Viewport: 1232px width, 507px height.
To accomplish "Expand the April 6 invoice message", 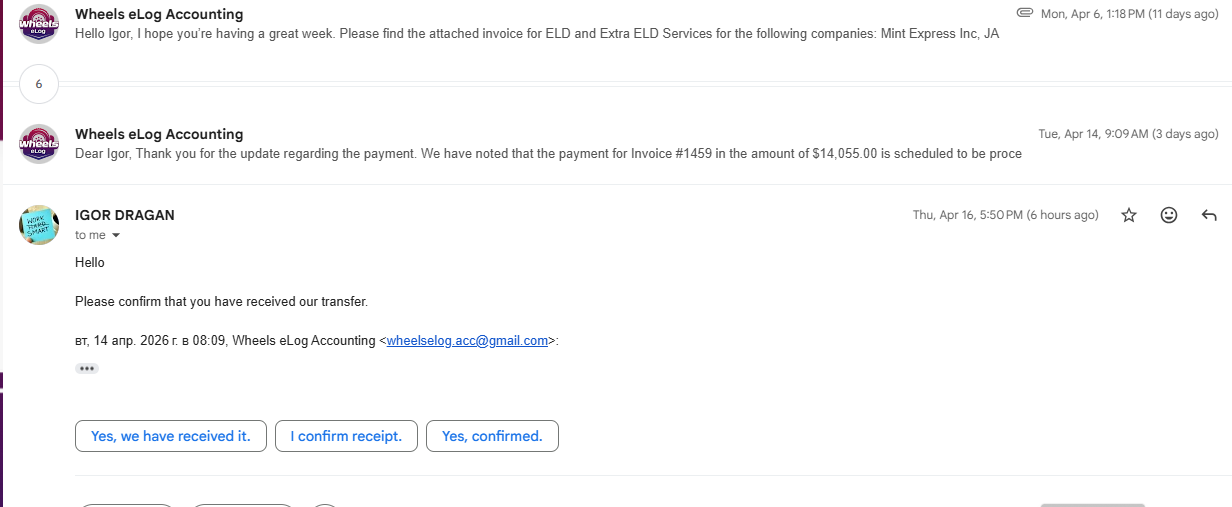I will coord(537,34).
